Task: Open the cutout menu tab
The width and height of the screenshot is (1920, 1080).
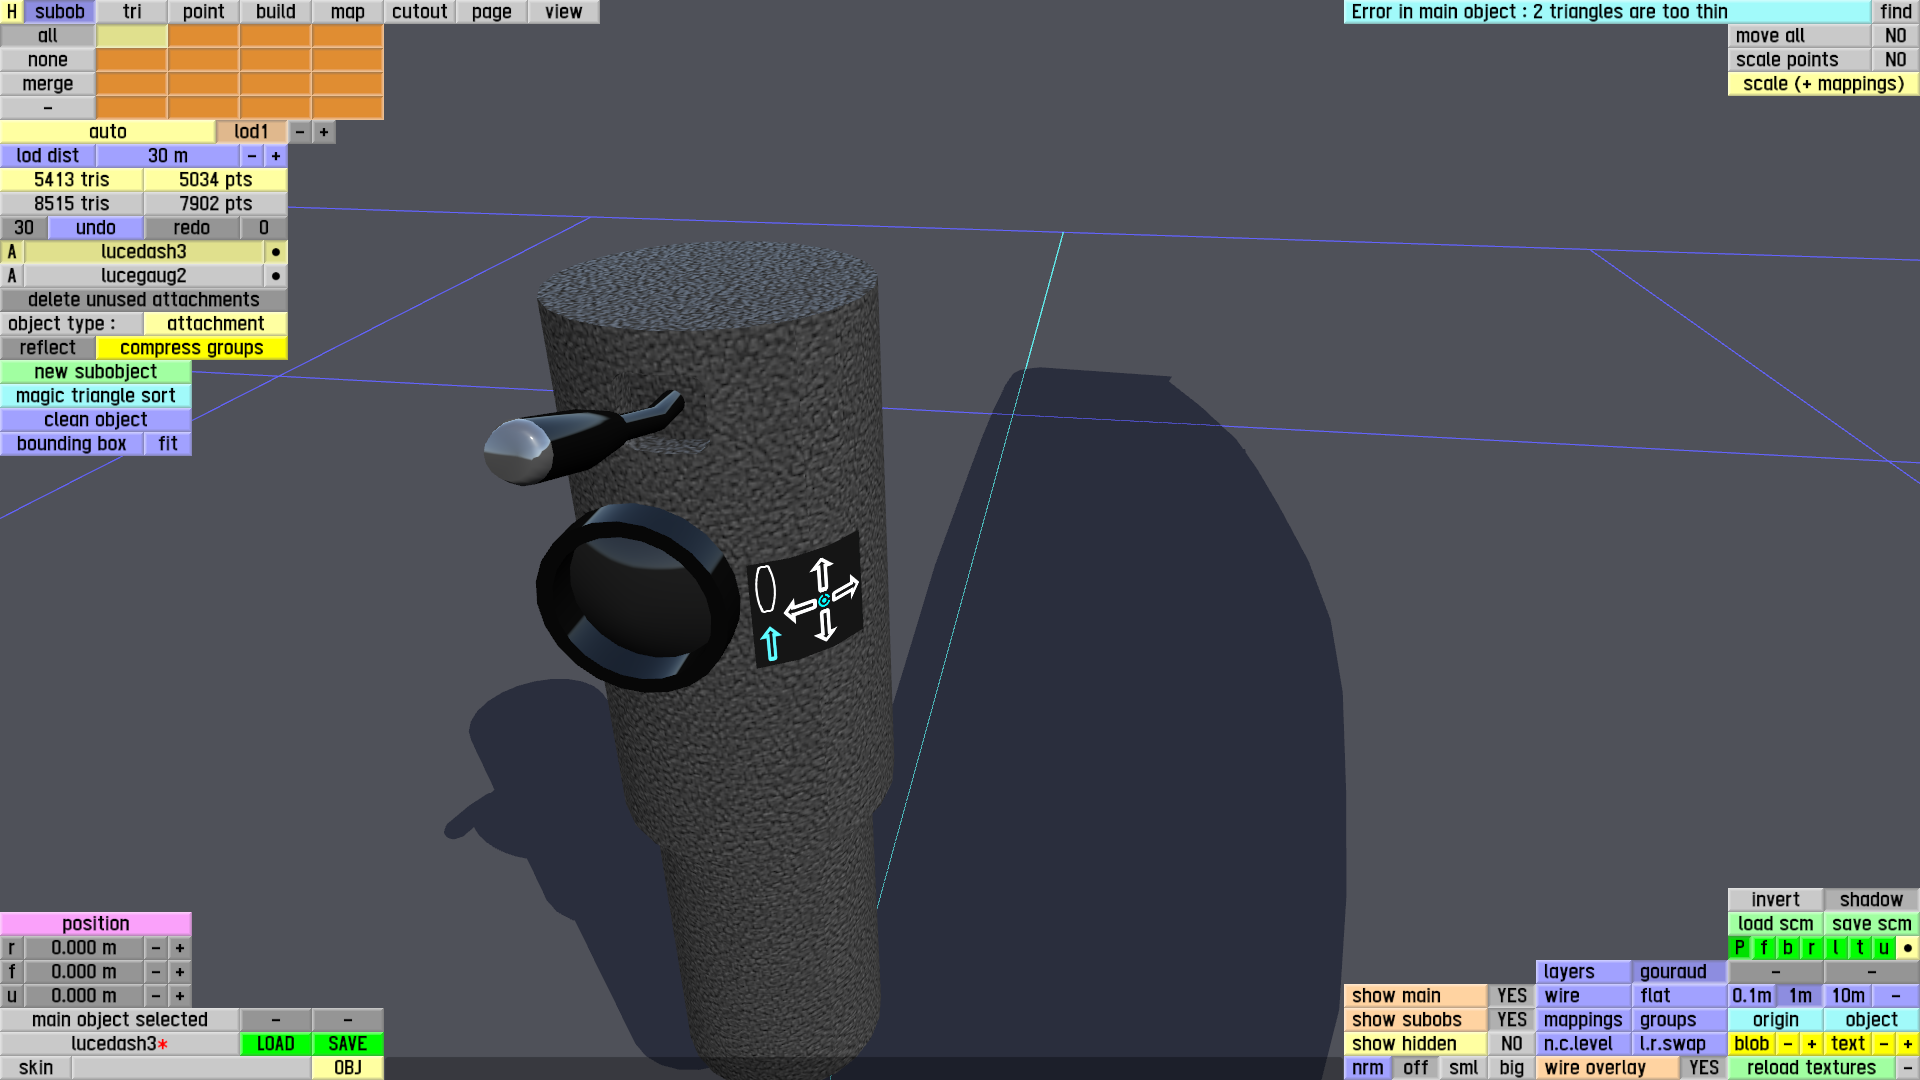Action: 419,12
